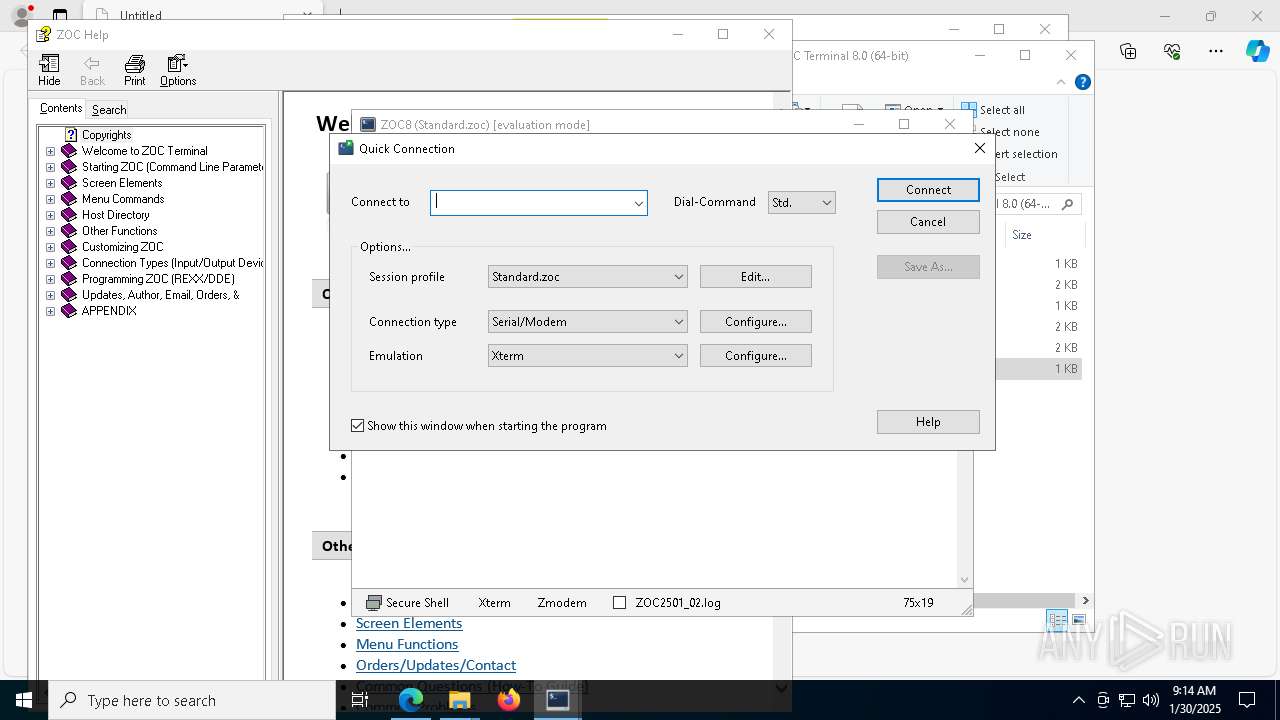Open the Emulation Xterm dropdown
This screenshot has height=720, width=1280.
point(678,356)
